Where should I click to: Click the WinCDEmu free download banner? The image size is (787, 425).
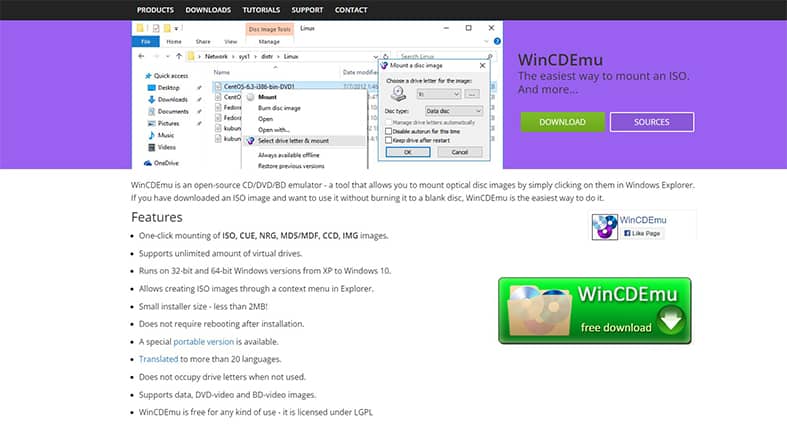595,311
